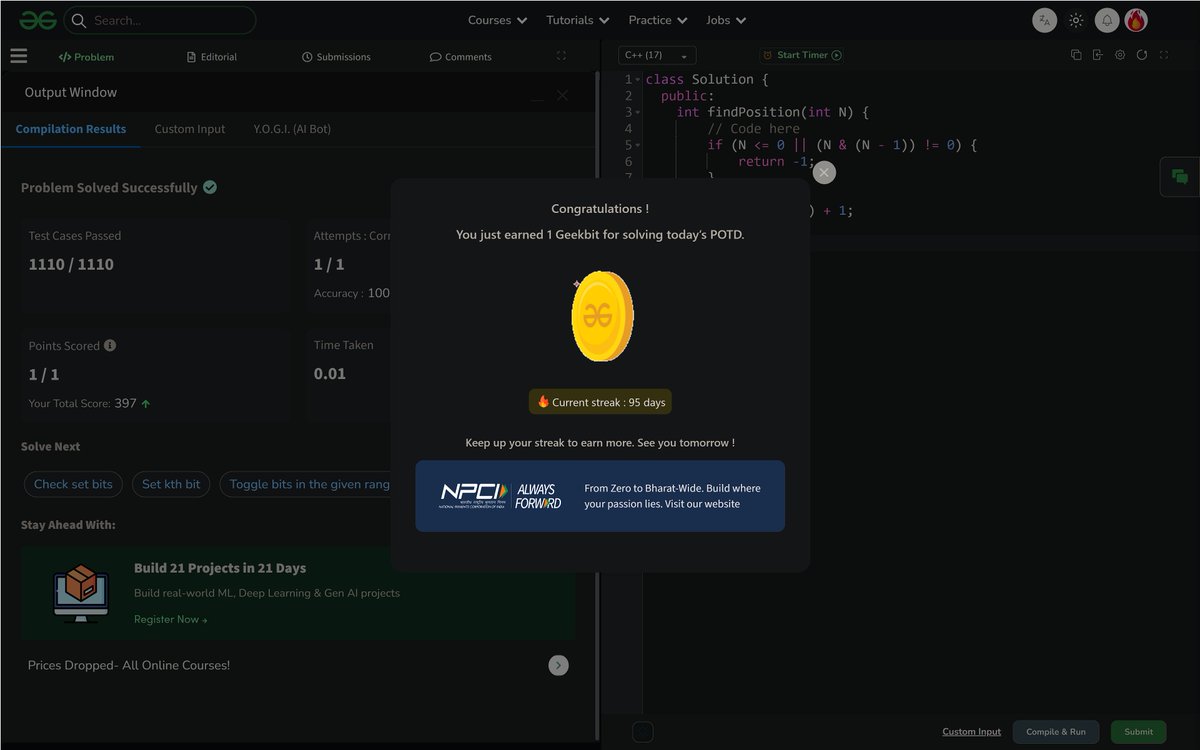
Task: Reset code with the refresh icon
Action: coord(1141,55)
